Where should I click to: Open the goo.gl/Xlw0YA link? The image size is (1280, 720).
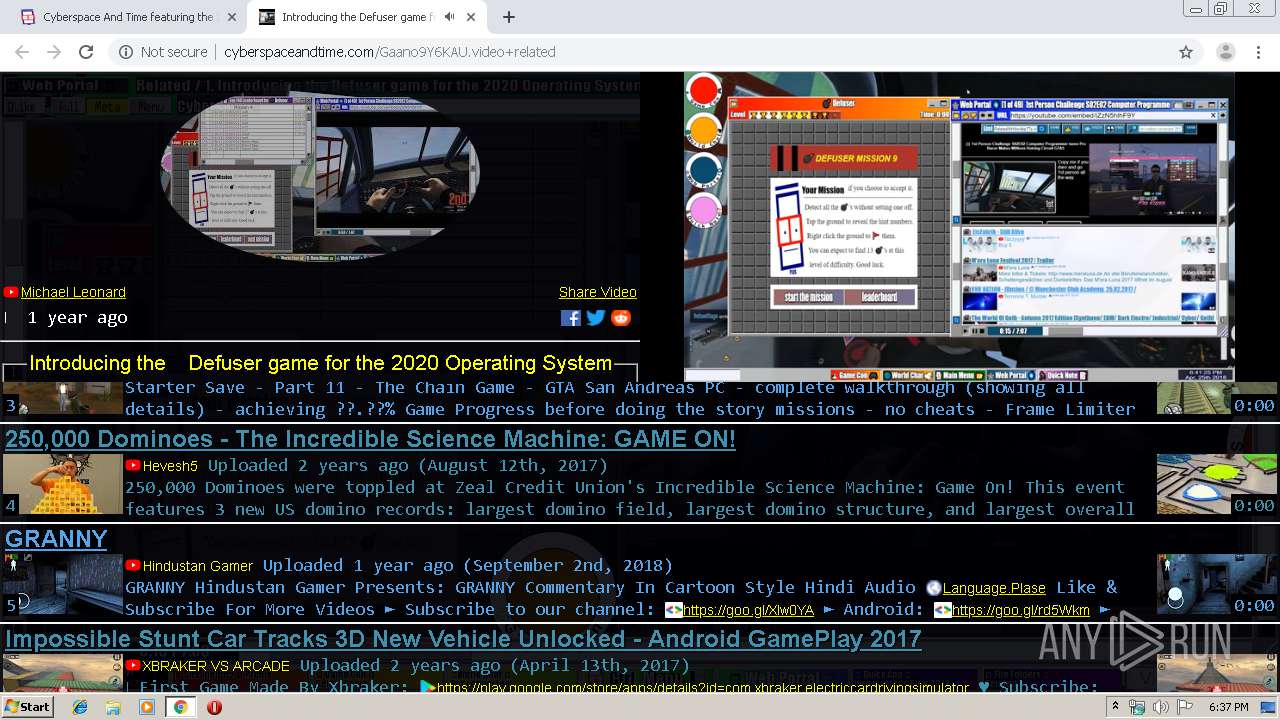coord(748,610)
